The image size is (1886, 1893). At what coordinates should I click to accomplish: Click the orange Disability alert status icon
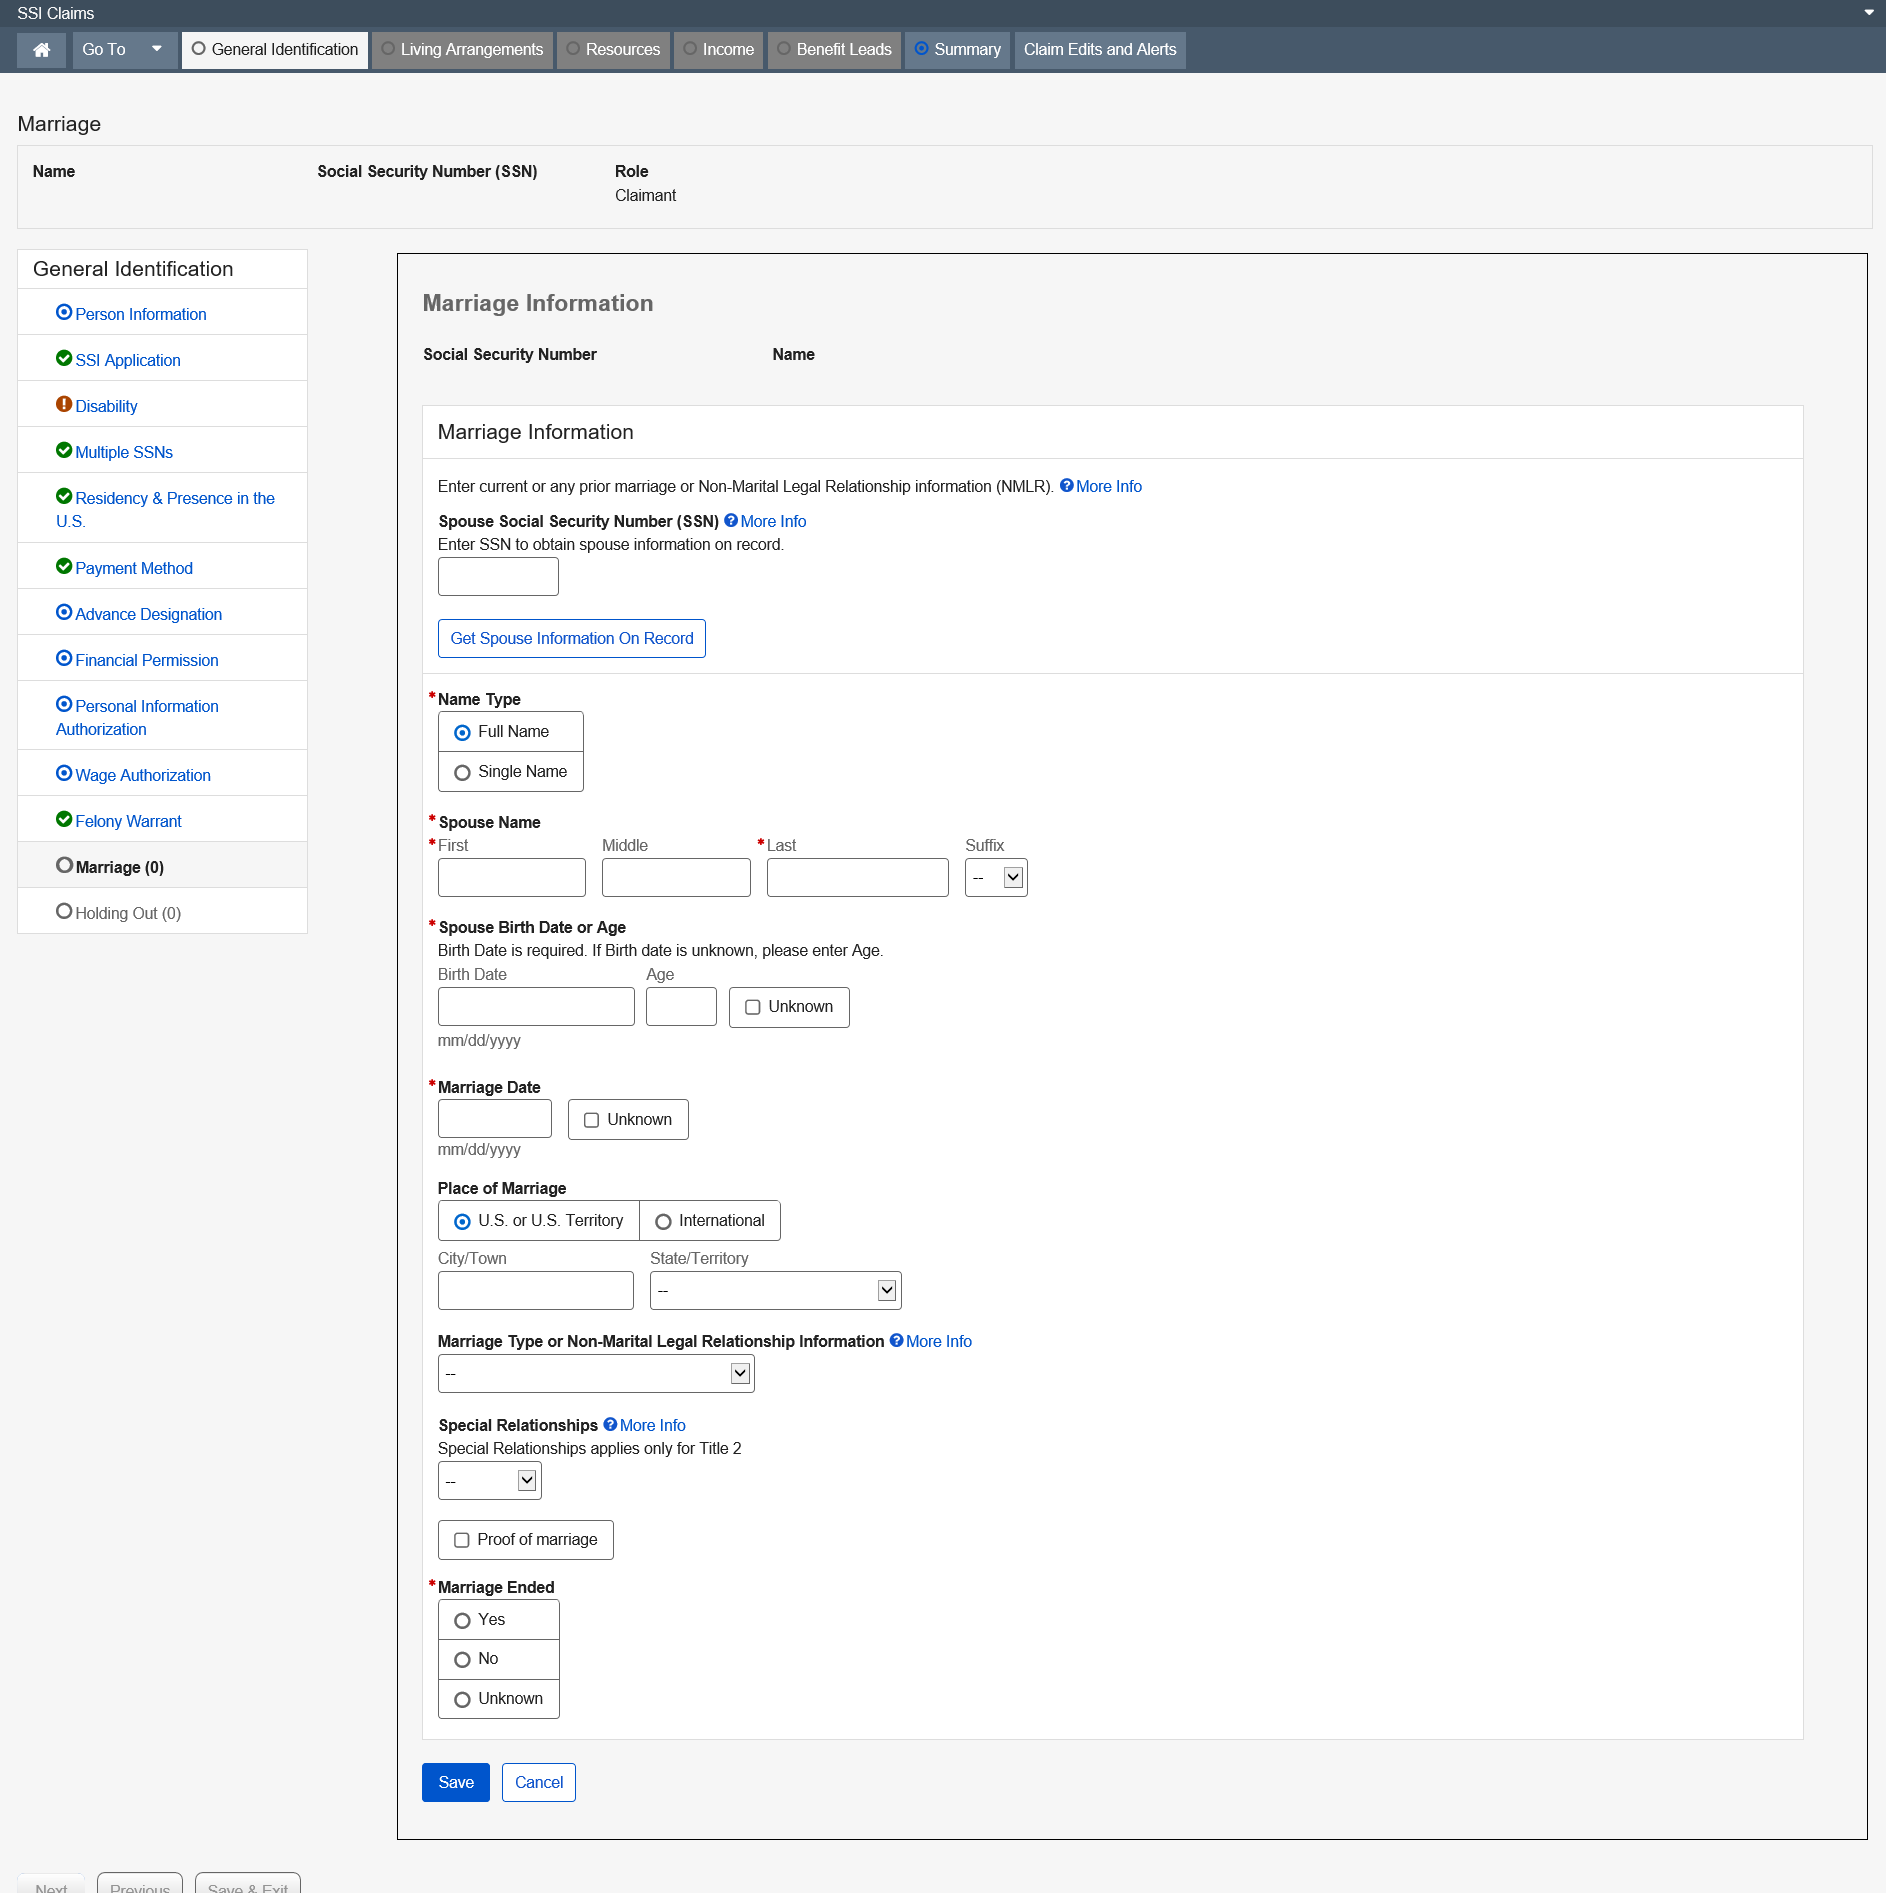(x=64, y=405)
